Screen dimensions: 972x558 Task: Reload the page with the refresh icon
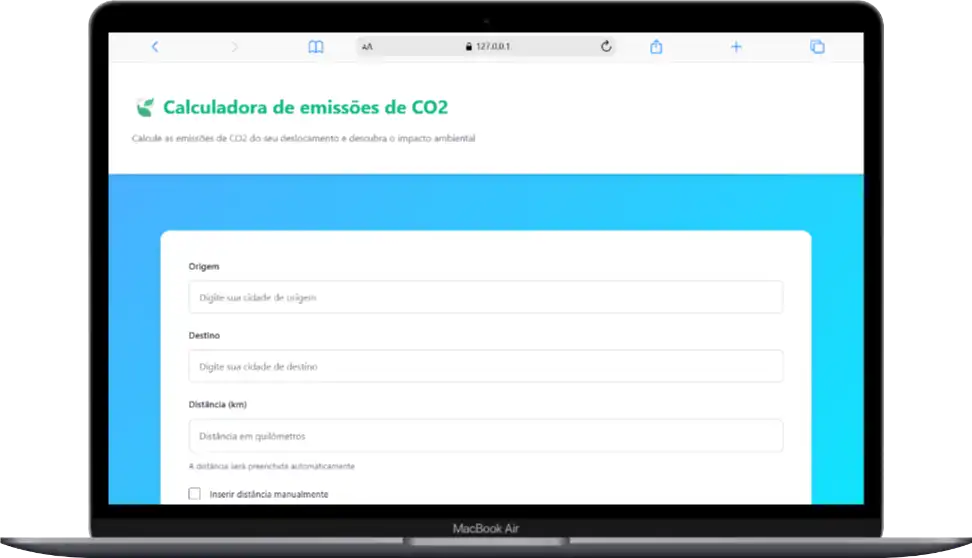(x=605, y=47)
